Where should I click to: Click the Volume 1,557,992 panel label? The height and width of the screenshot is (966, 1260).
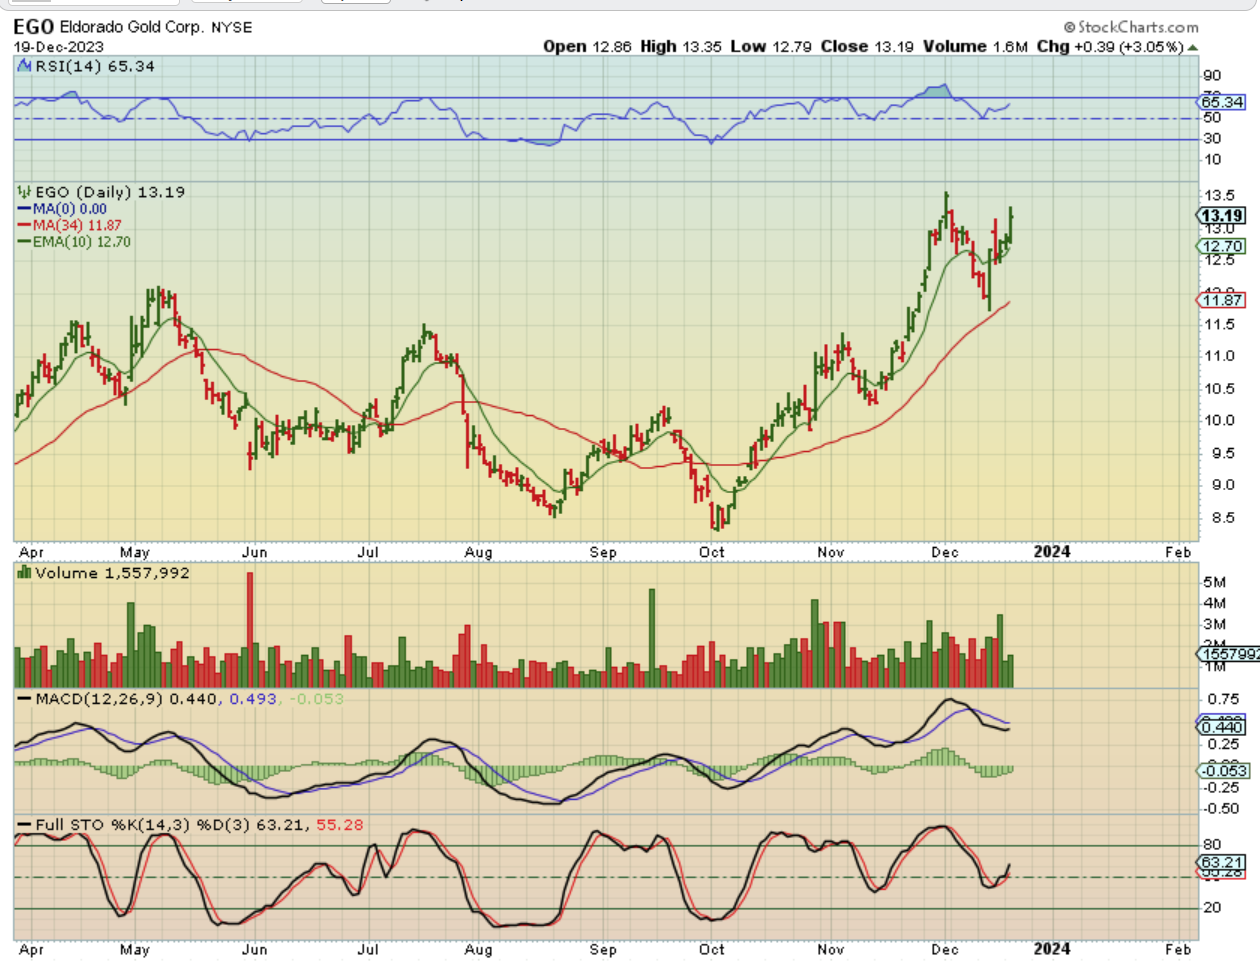(112, 573)
